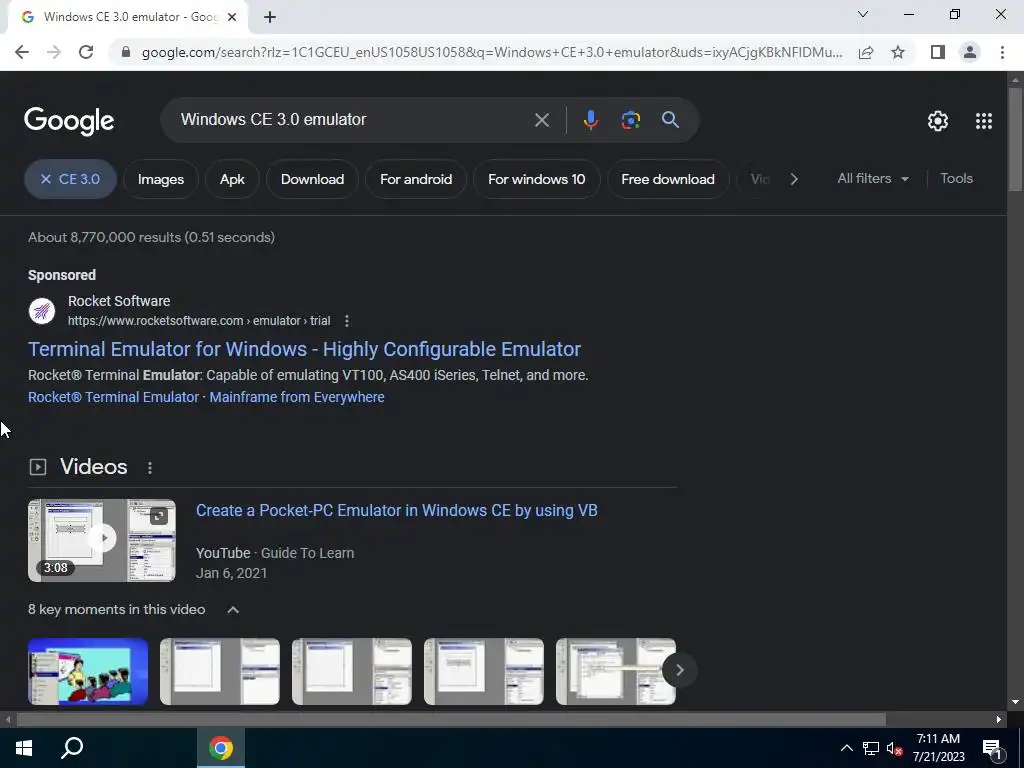This screenshot has width=1024, height=768.
Task: Open Windows taskbar search
Action: [72, 748]
